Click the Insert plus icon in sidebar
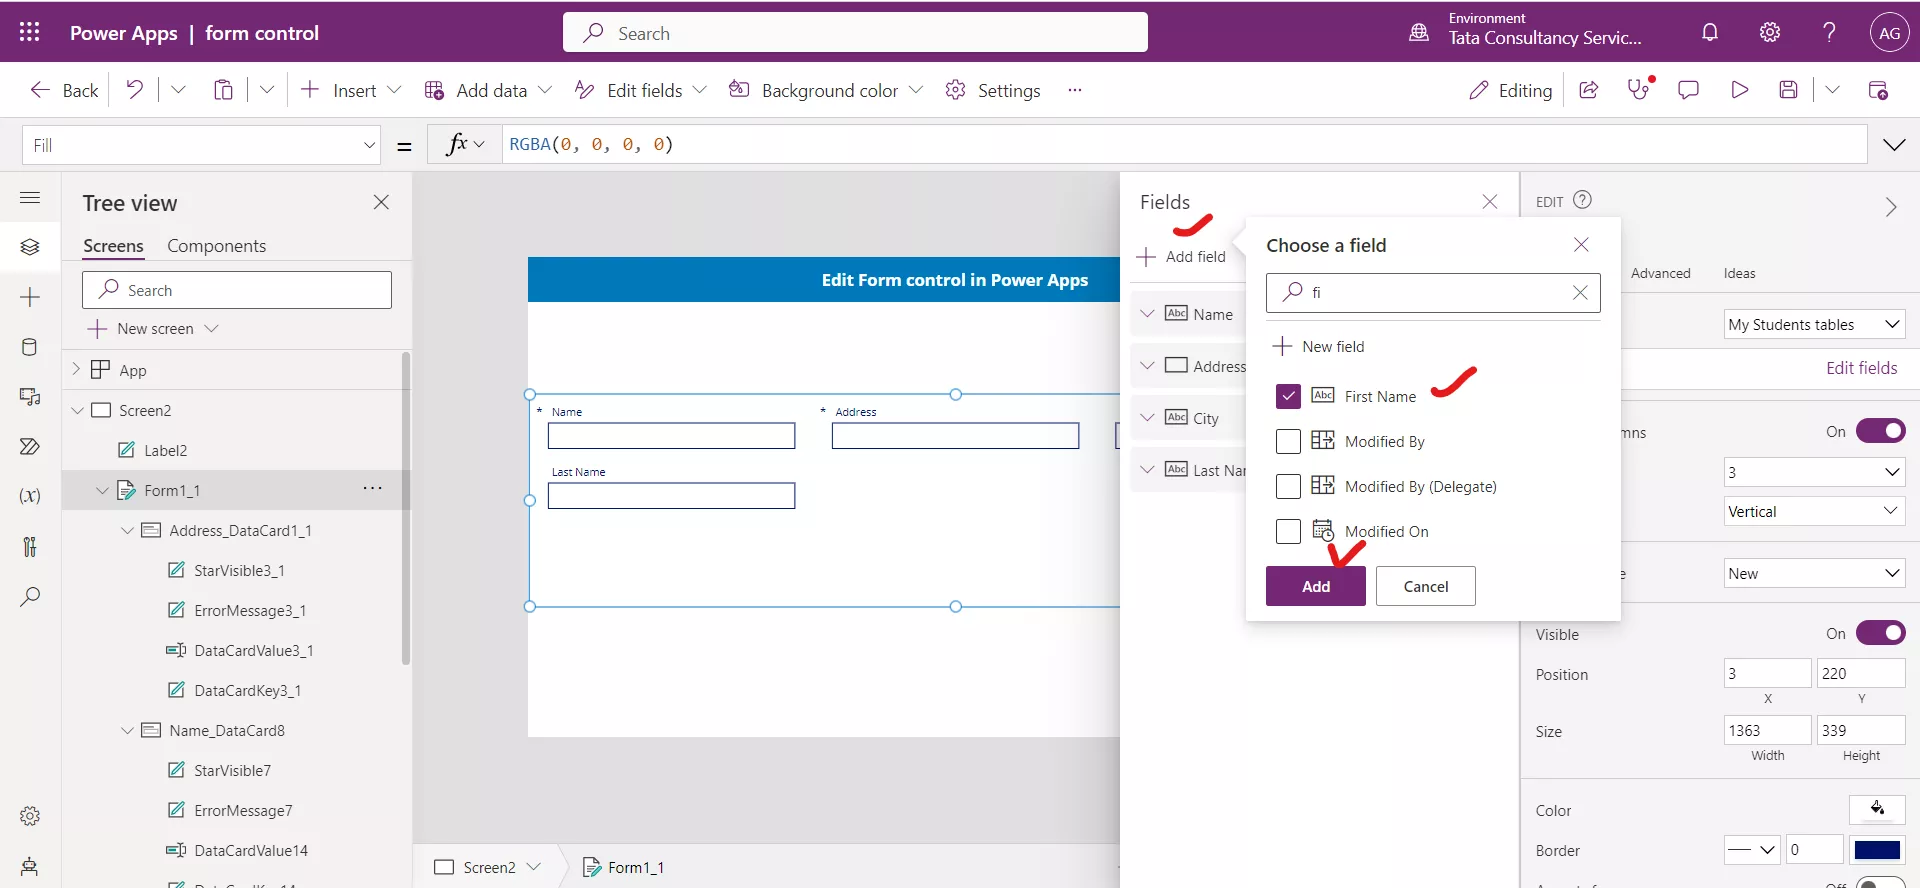Viewport: 1920px width, 888px height. point(30,297)
